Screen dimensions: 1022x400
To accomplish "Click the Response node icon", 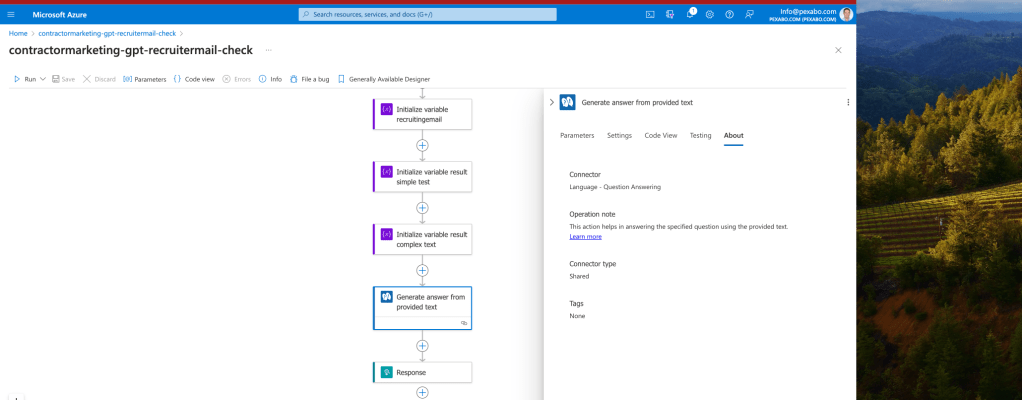I will click(x=387, y=372).
